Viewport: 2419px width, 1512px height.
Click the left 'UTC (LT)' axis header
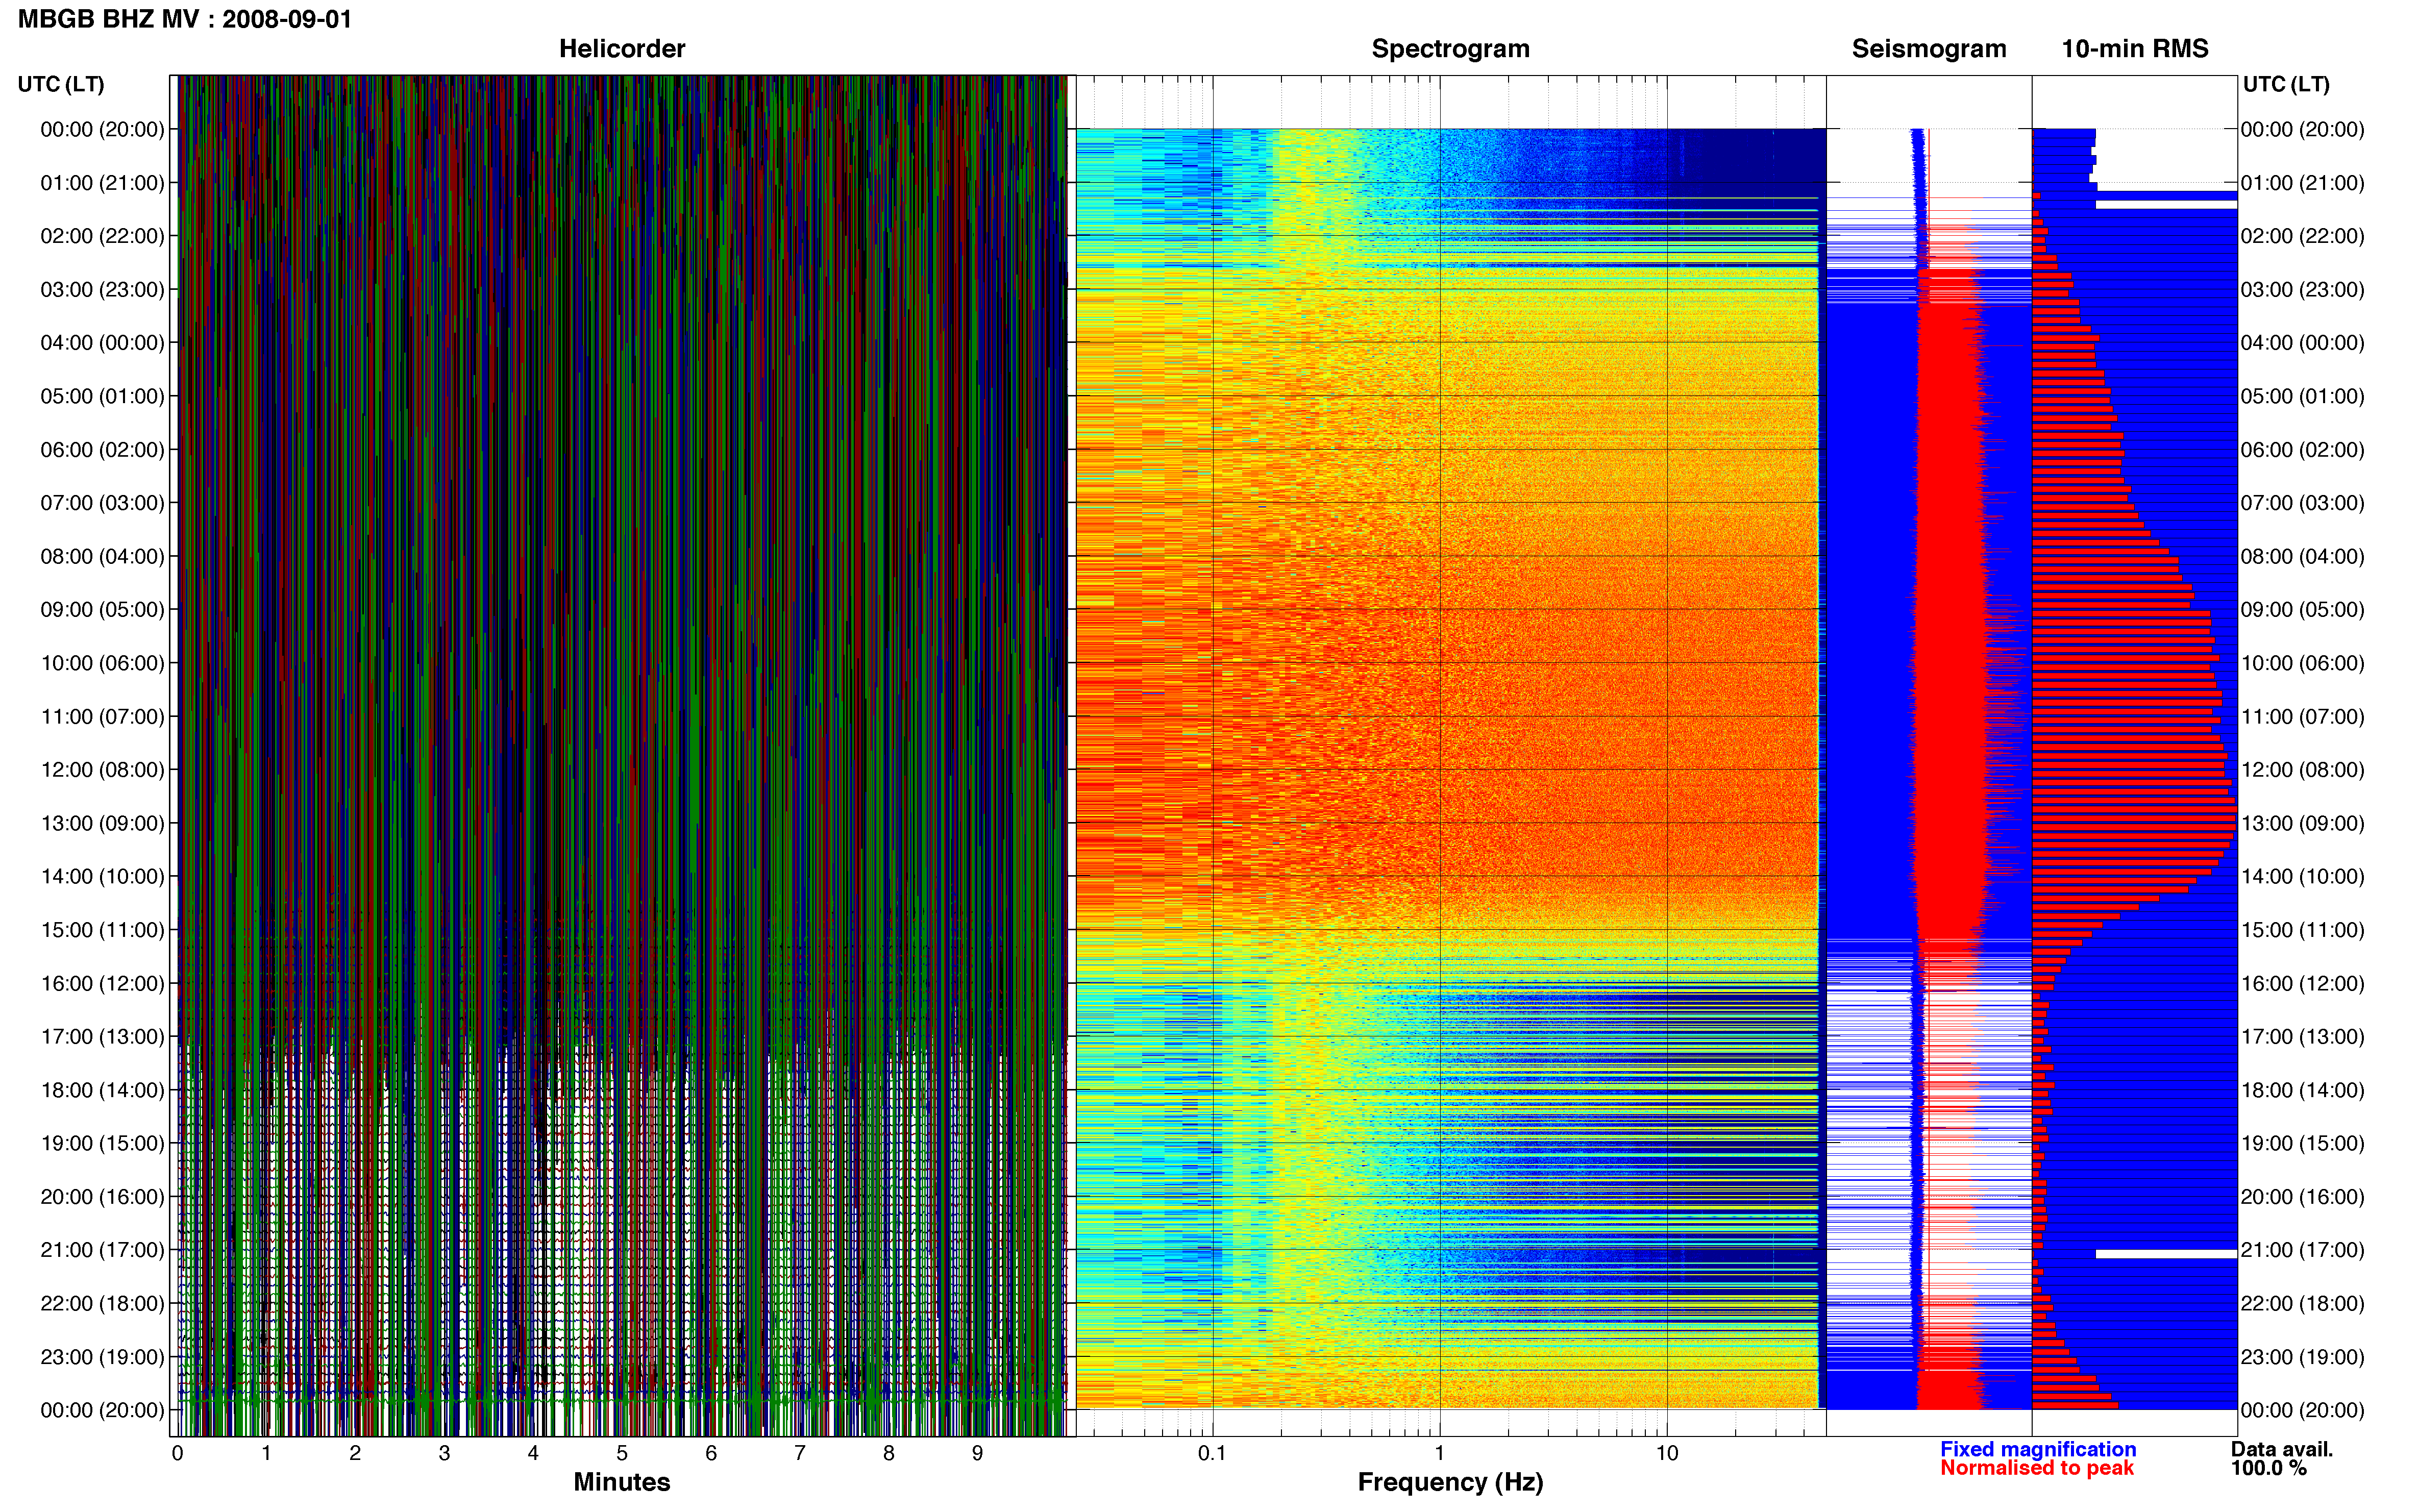click(61, 84)
